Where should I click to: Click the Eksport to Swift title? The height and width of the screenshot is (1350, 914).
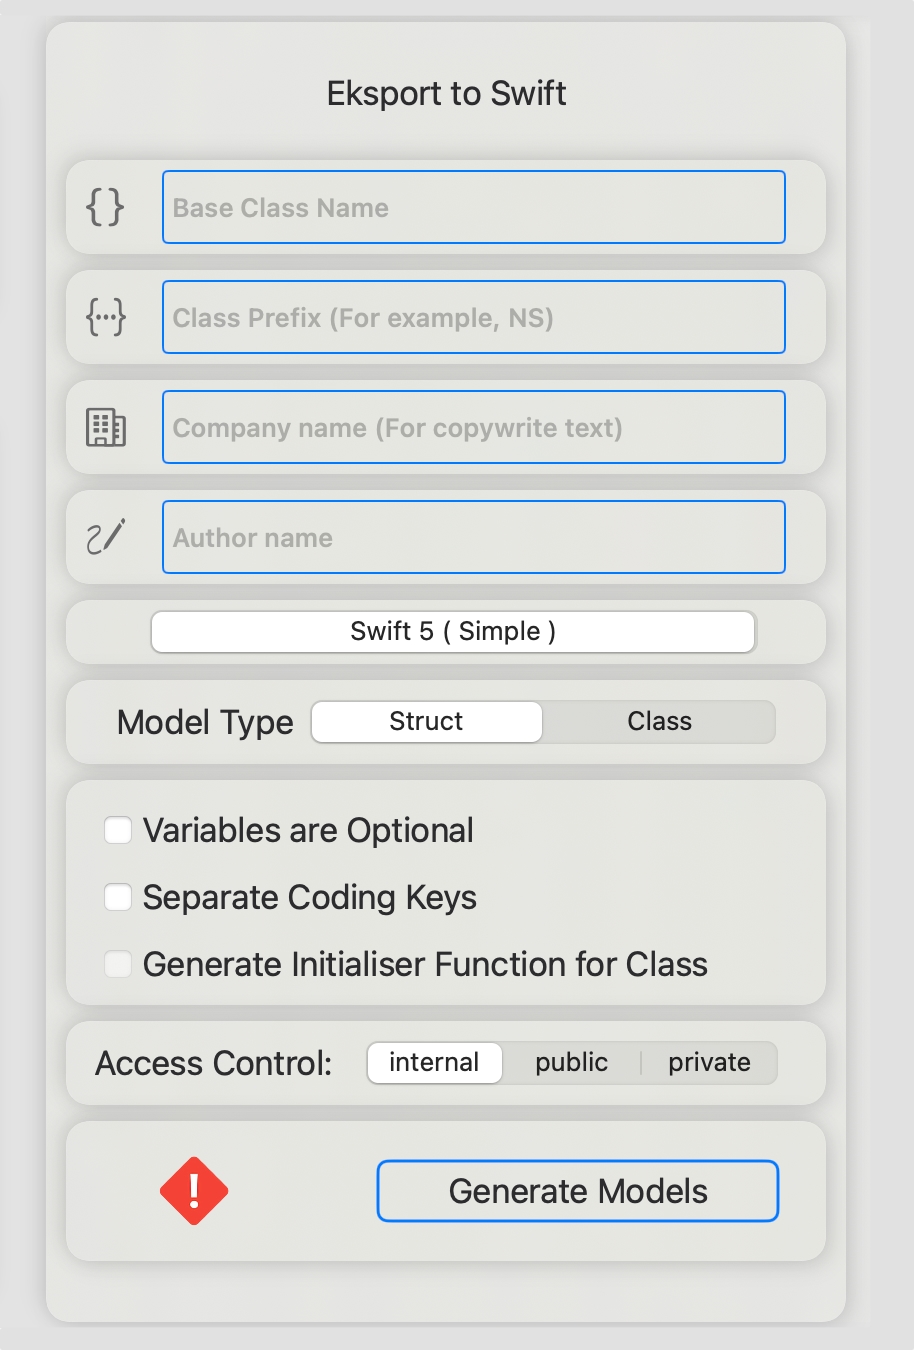coord(446,93)
